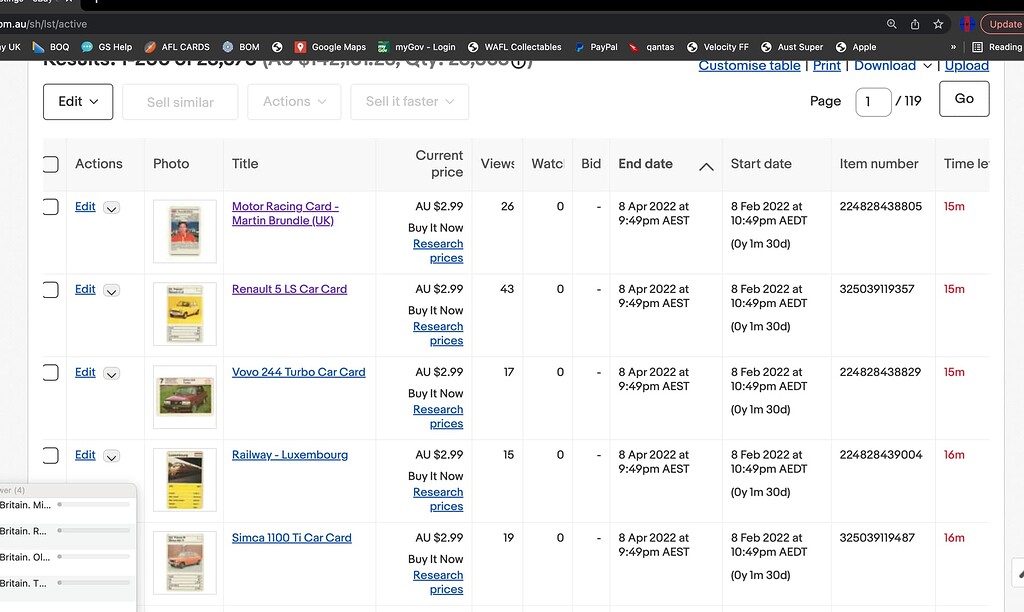Open the Aust Super bookmark
This screenshot has width=1024, height=612.
[792, 47]
